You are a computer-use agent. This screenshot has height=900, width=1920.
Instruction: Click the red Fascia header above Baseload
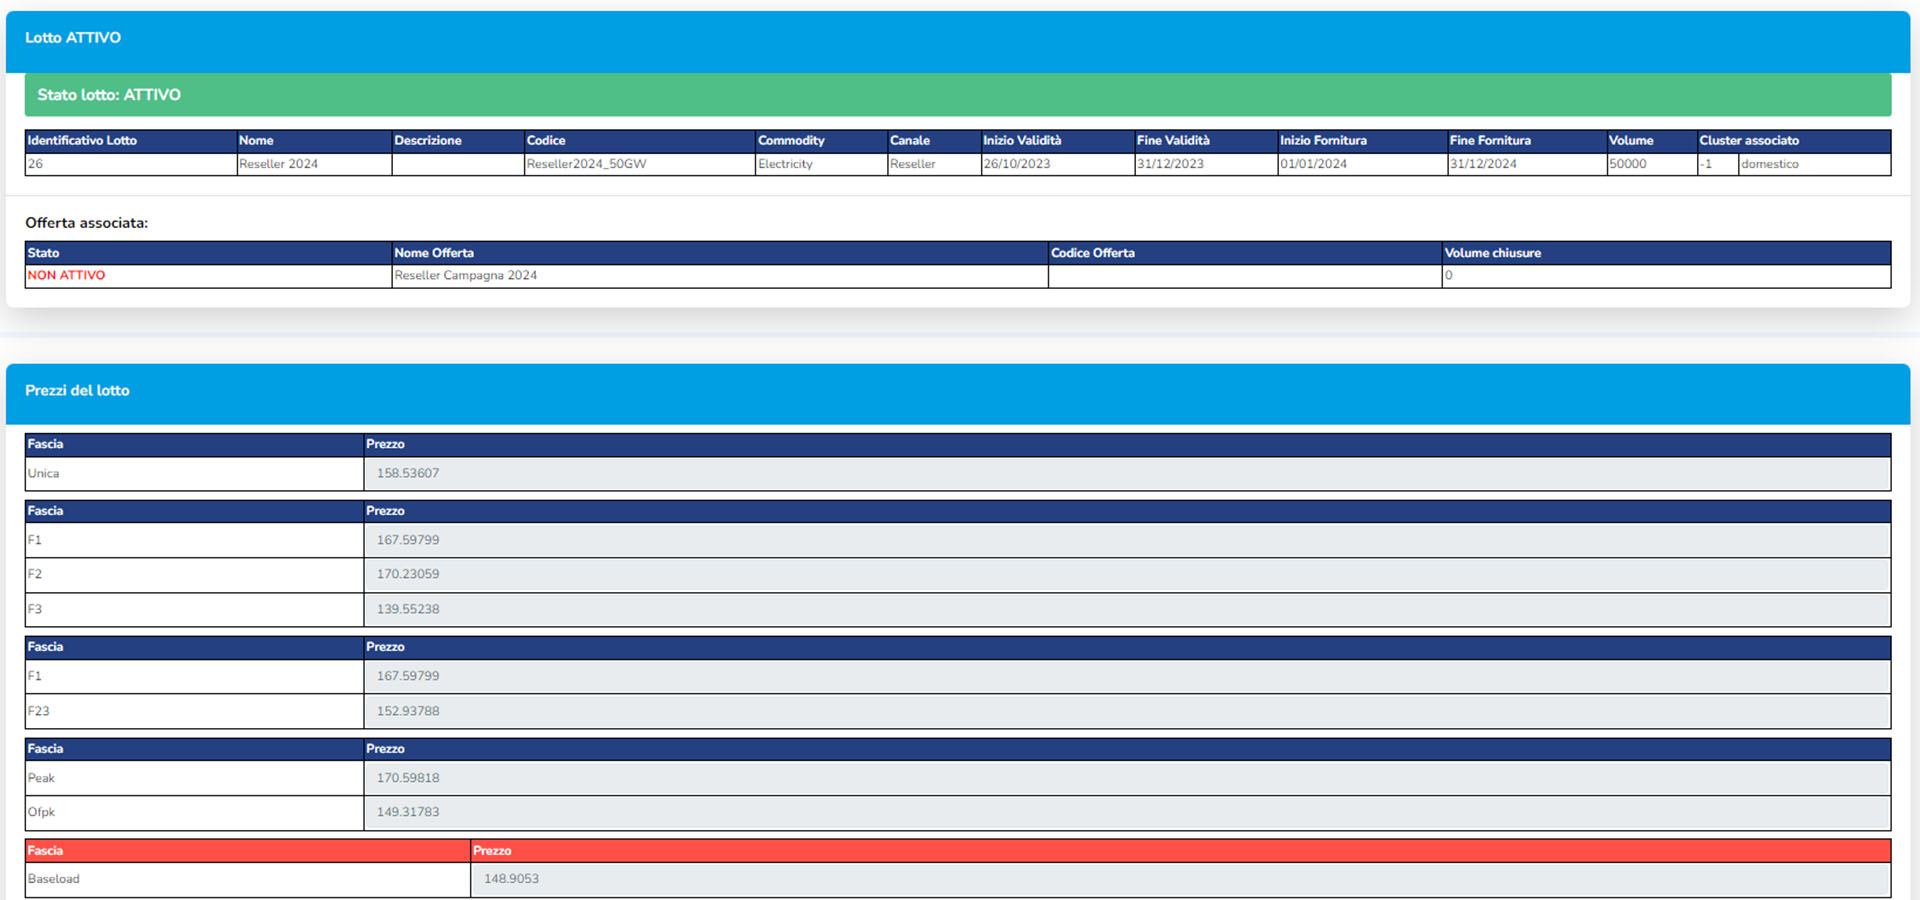point(46,851)
